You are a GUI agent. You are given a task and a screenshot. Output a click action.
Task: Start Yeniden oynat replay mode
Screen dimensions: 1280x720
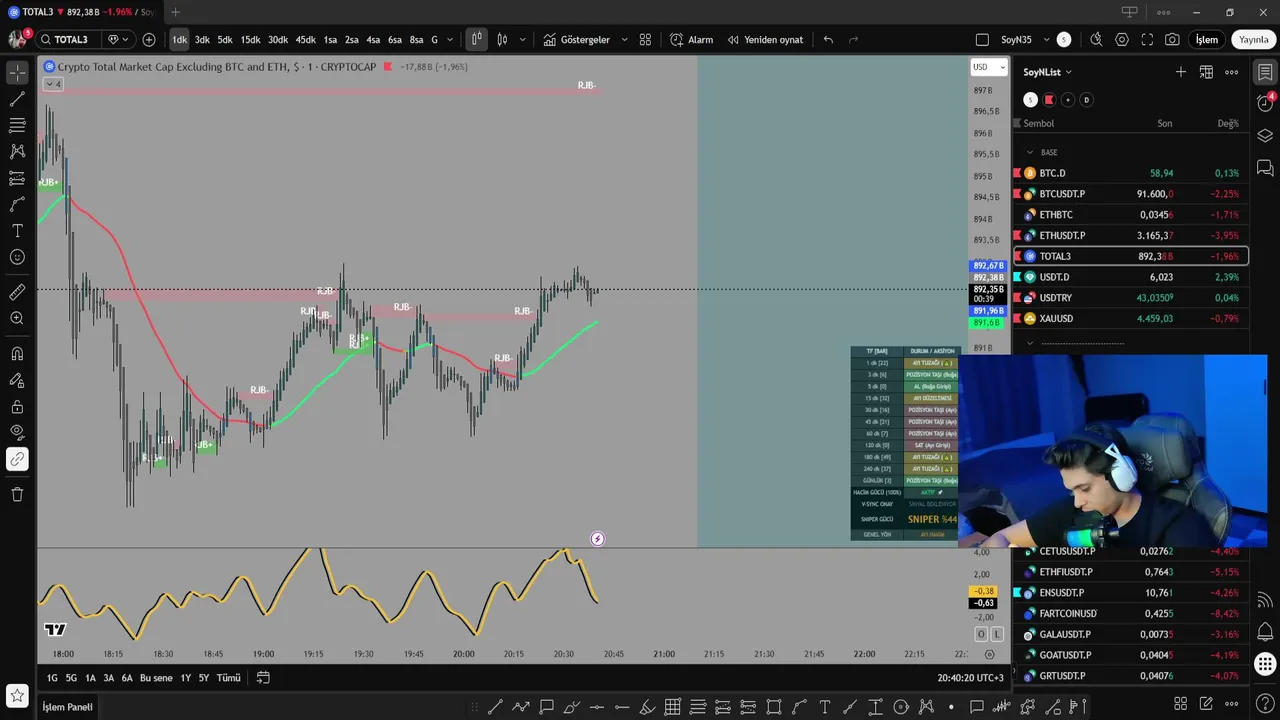765,40
